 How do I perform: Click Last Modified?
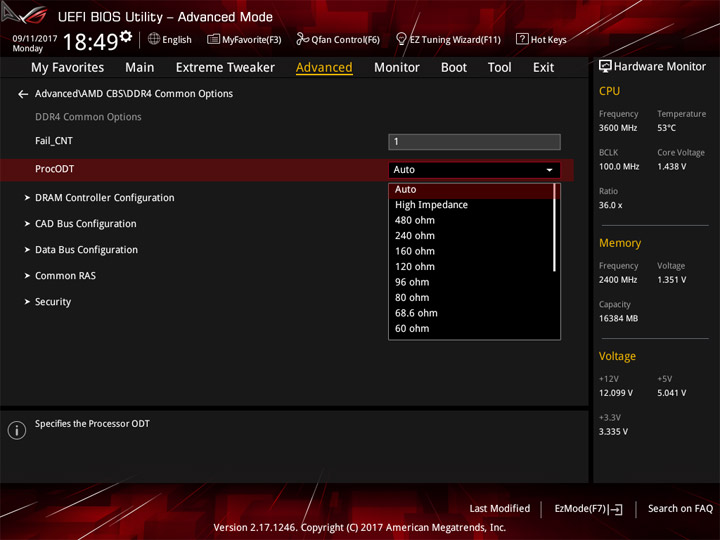500,509
